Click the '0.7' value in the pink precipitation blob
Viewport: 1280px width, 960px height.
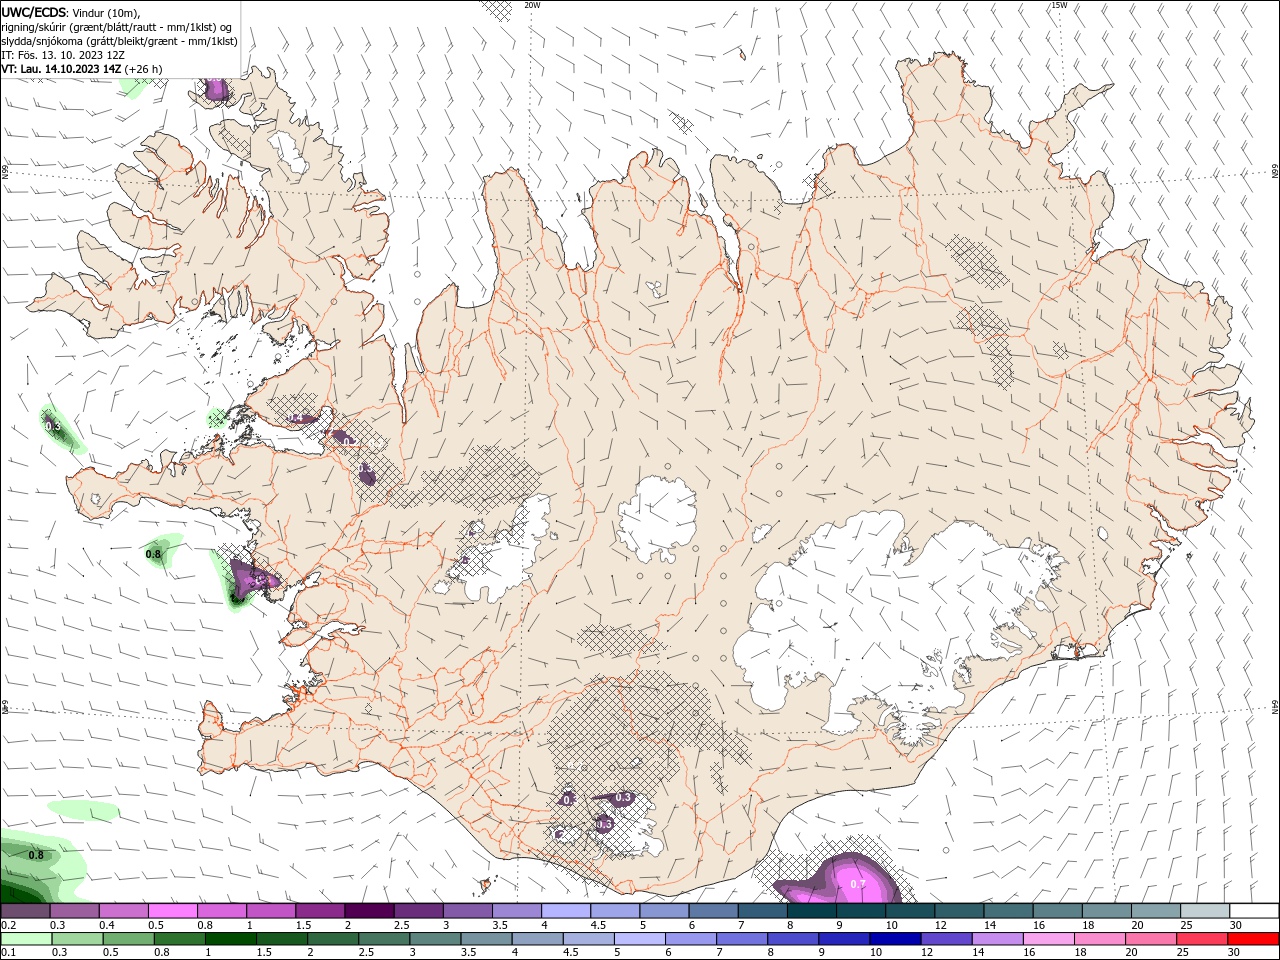tap(857, 885)
